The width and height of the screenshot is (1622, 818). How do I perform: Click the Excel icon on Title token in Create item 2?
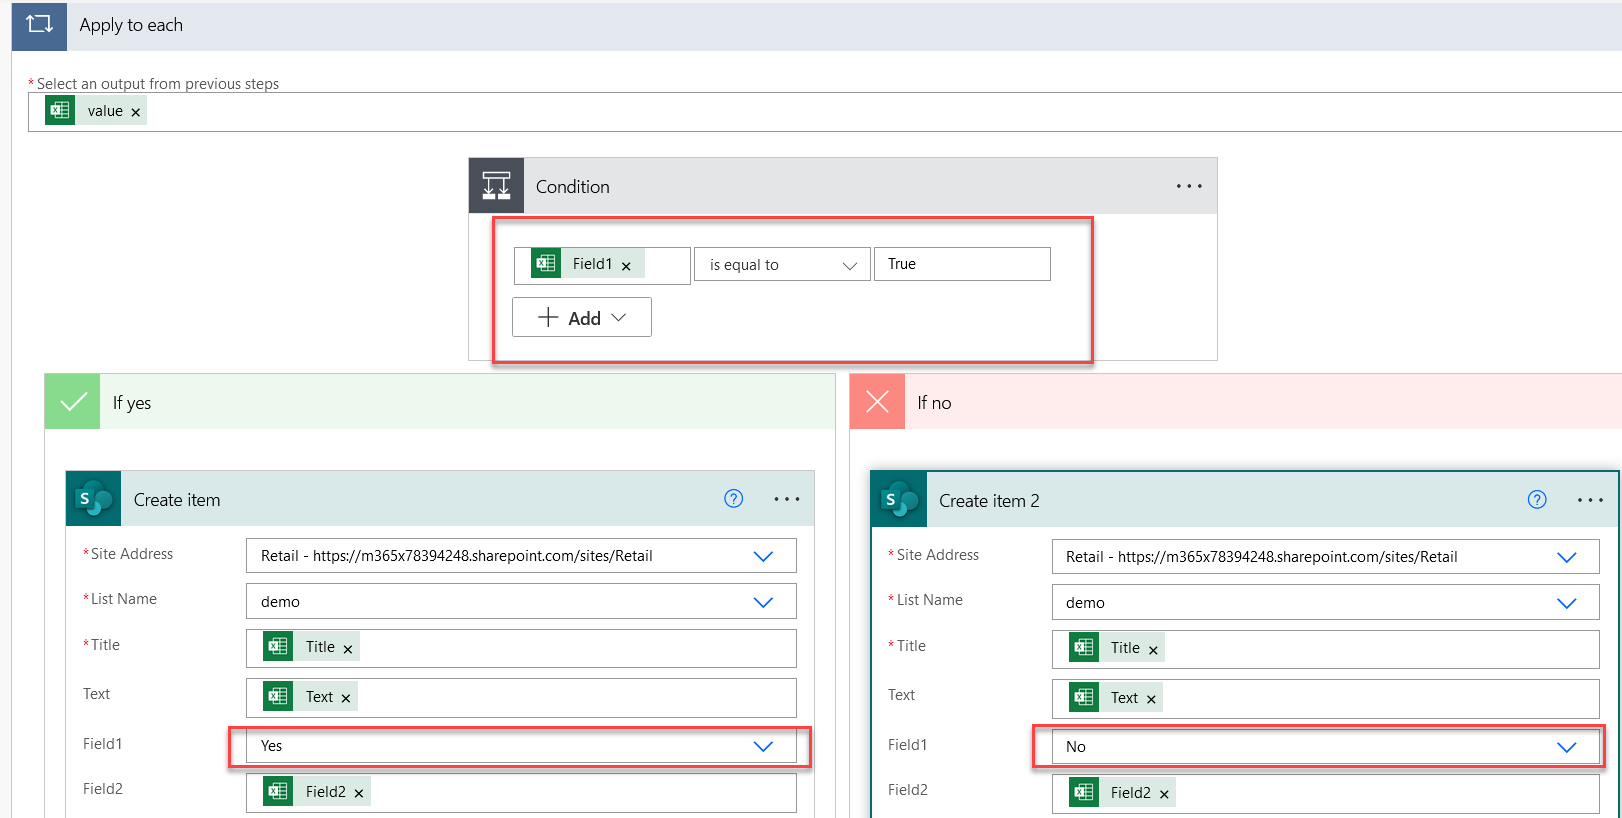[x=1083, y=647]
